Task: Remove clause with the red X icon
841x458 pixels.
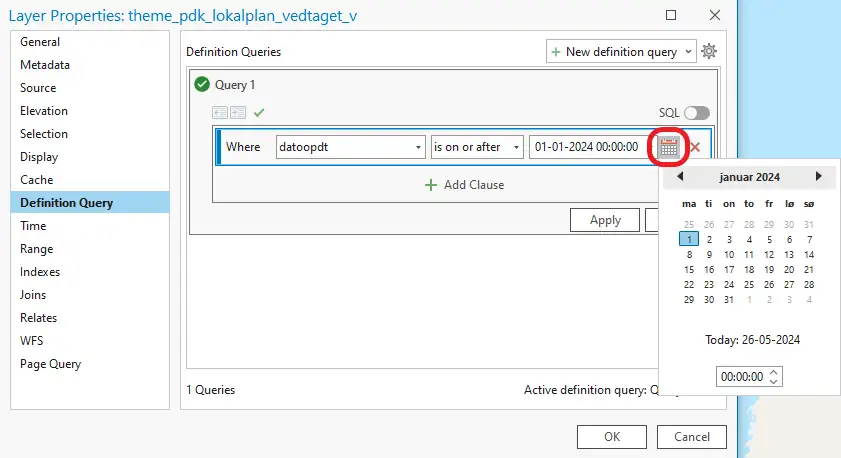Action: (695, 148)
